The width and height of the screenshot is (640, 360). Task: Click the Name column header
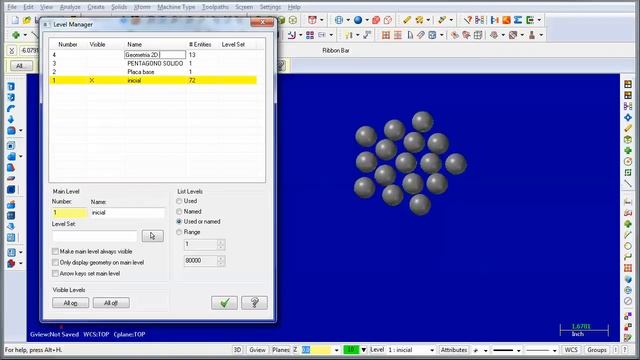pos(134,44)
